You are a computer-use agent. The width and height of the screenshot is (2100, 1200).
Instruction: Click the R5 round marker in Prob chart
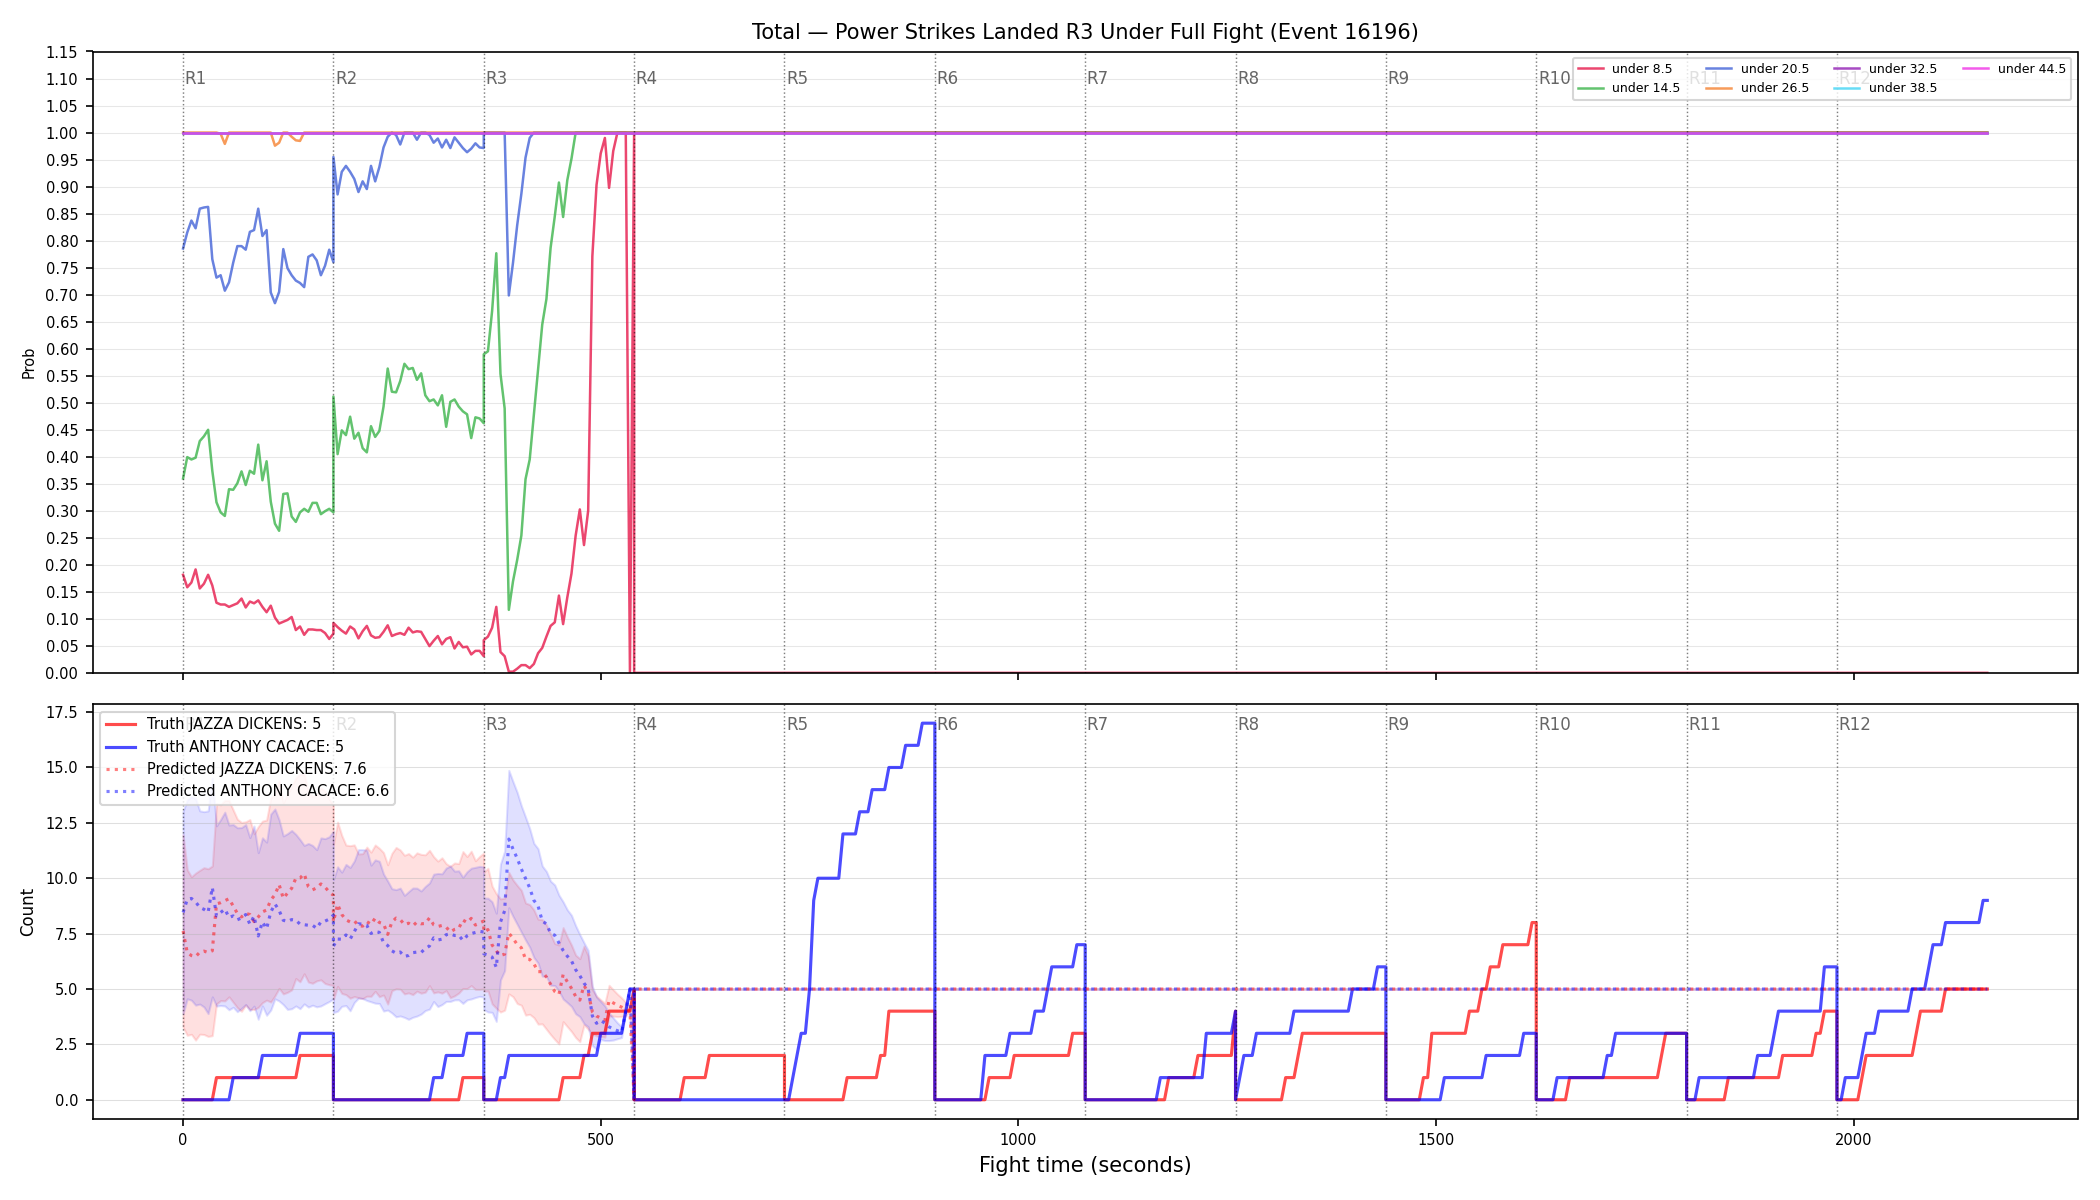click(797, 78)
